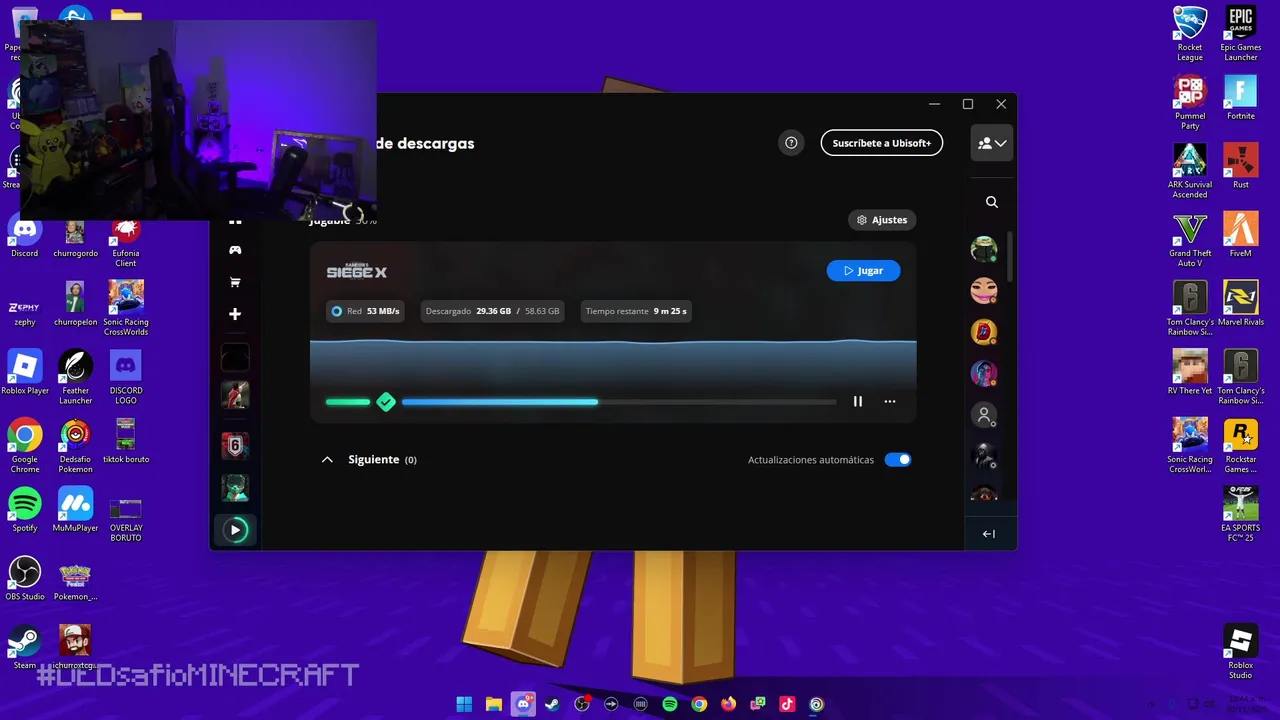Open the account profile dropdown
1280x720 pixels.
coord(992,143)
